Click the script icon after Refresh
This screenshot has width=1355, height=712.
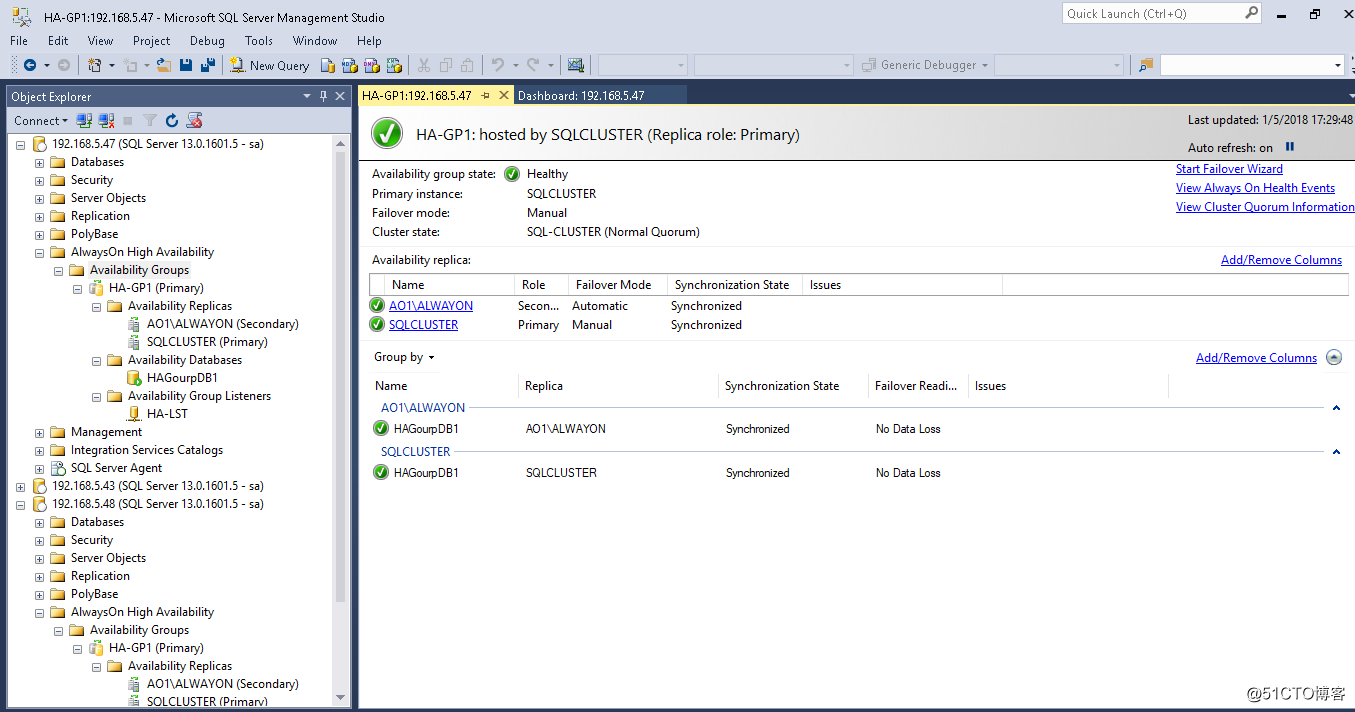tap(195, 120)
